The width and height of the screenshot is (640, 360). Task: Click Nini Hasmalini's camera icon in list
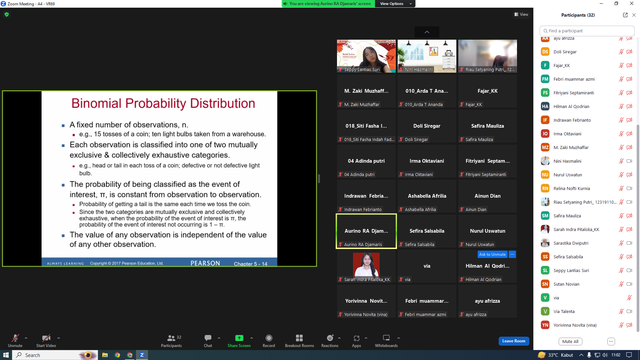629,161
